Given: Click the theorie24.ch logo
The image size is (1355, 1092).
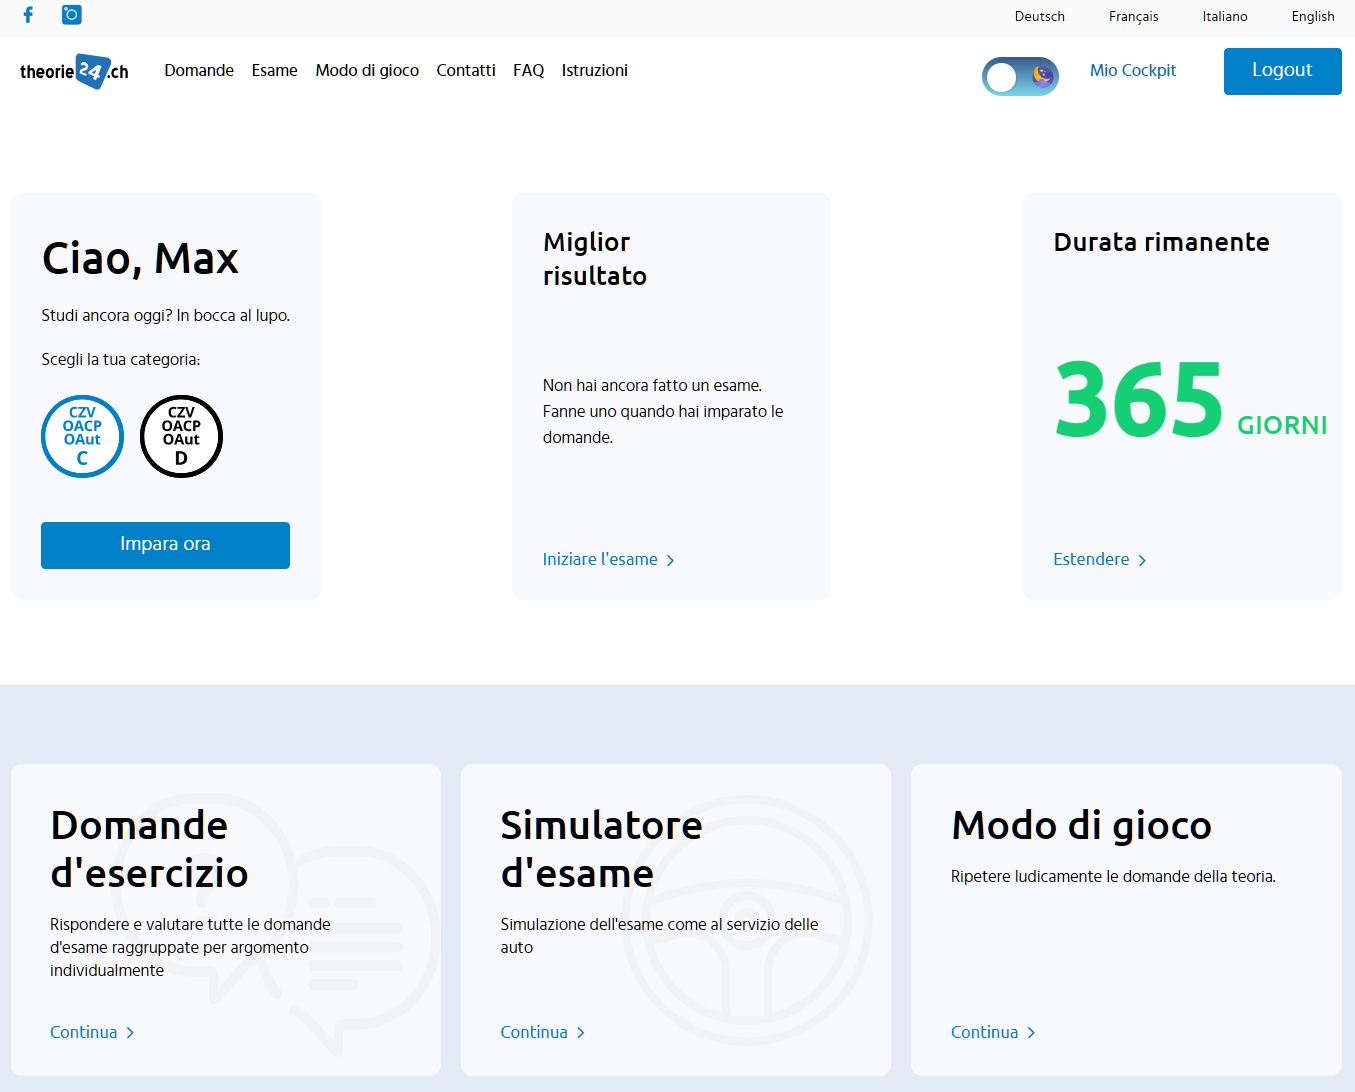Looking at the screenshot, I should tap(74, 71).
